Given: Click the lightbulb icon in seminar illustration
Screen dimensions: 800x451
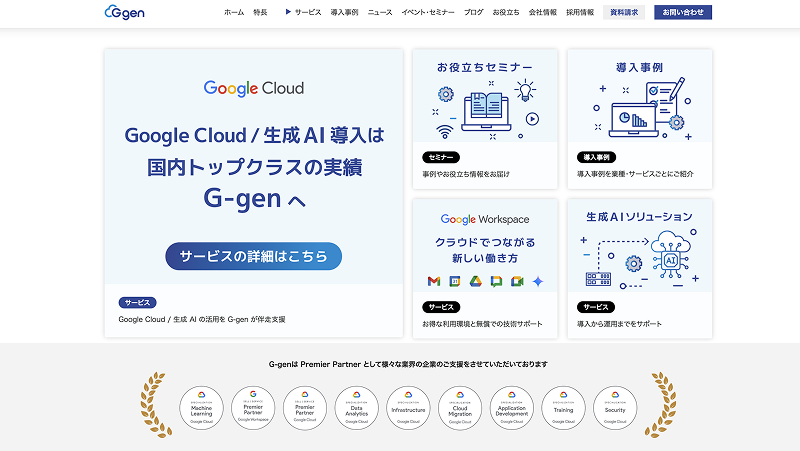Looking at the screenshot, I should pyautogui.click(x=524, y=90).
